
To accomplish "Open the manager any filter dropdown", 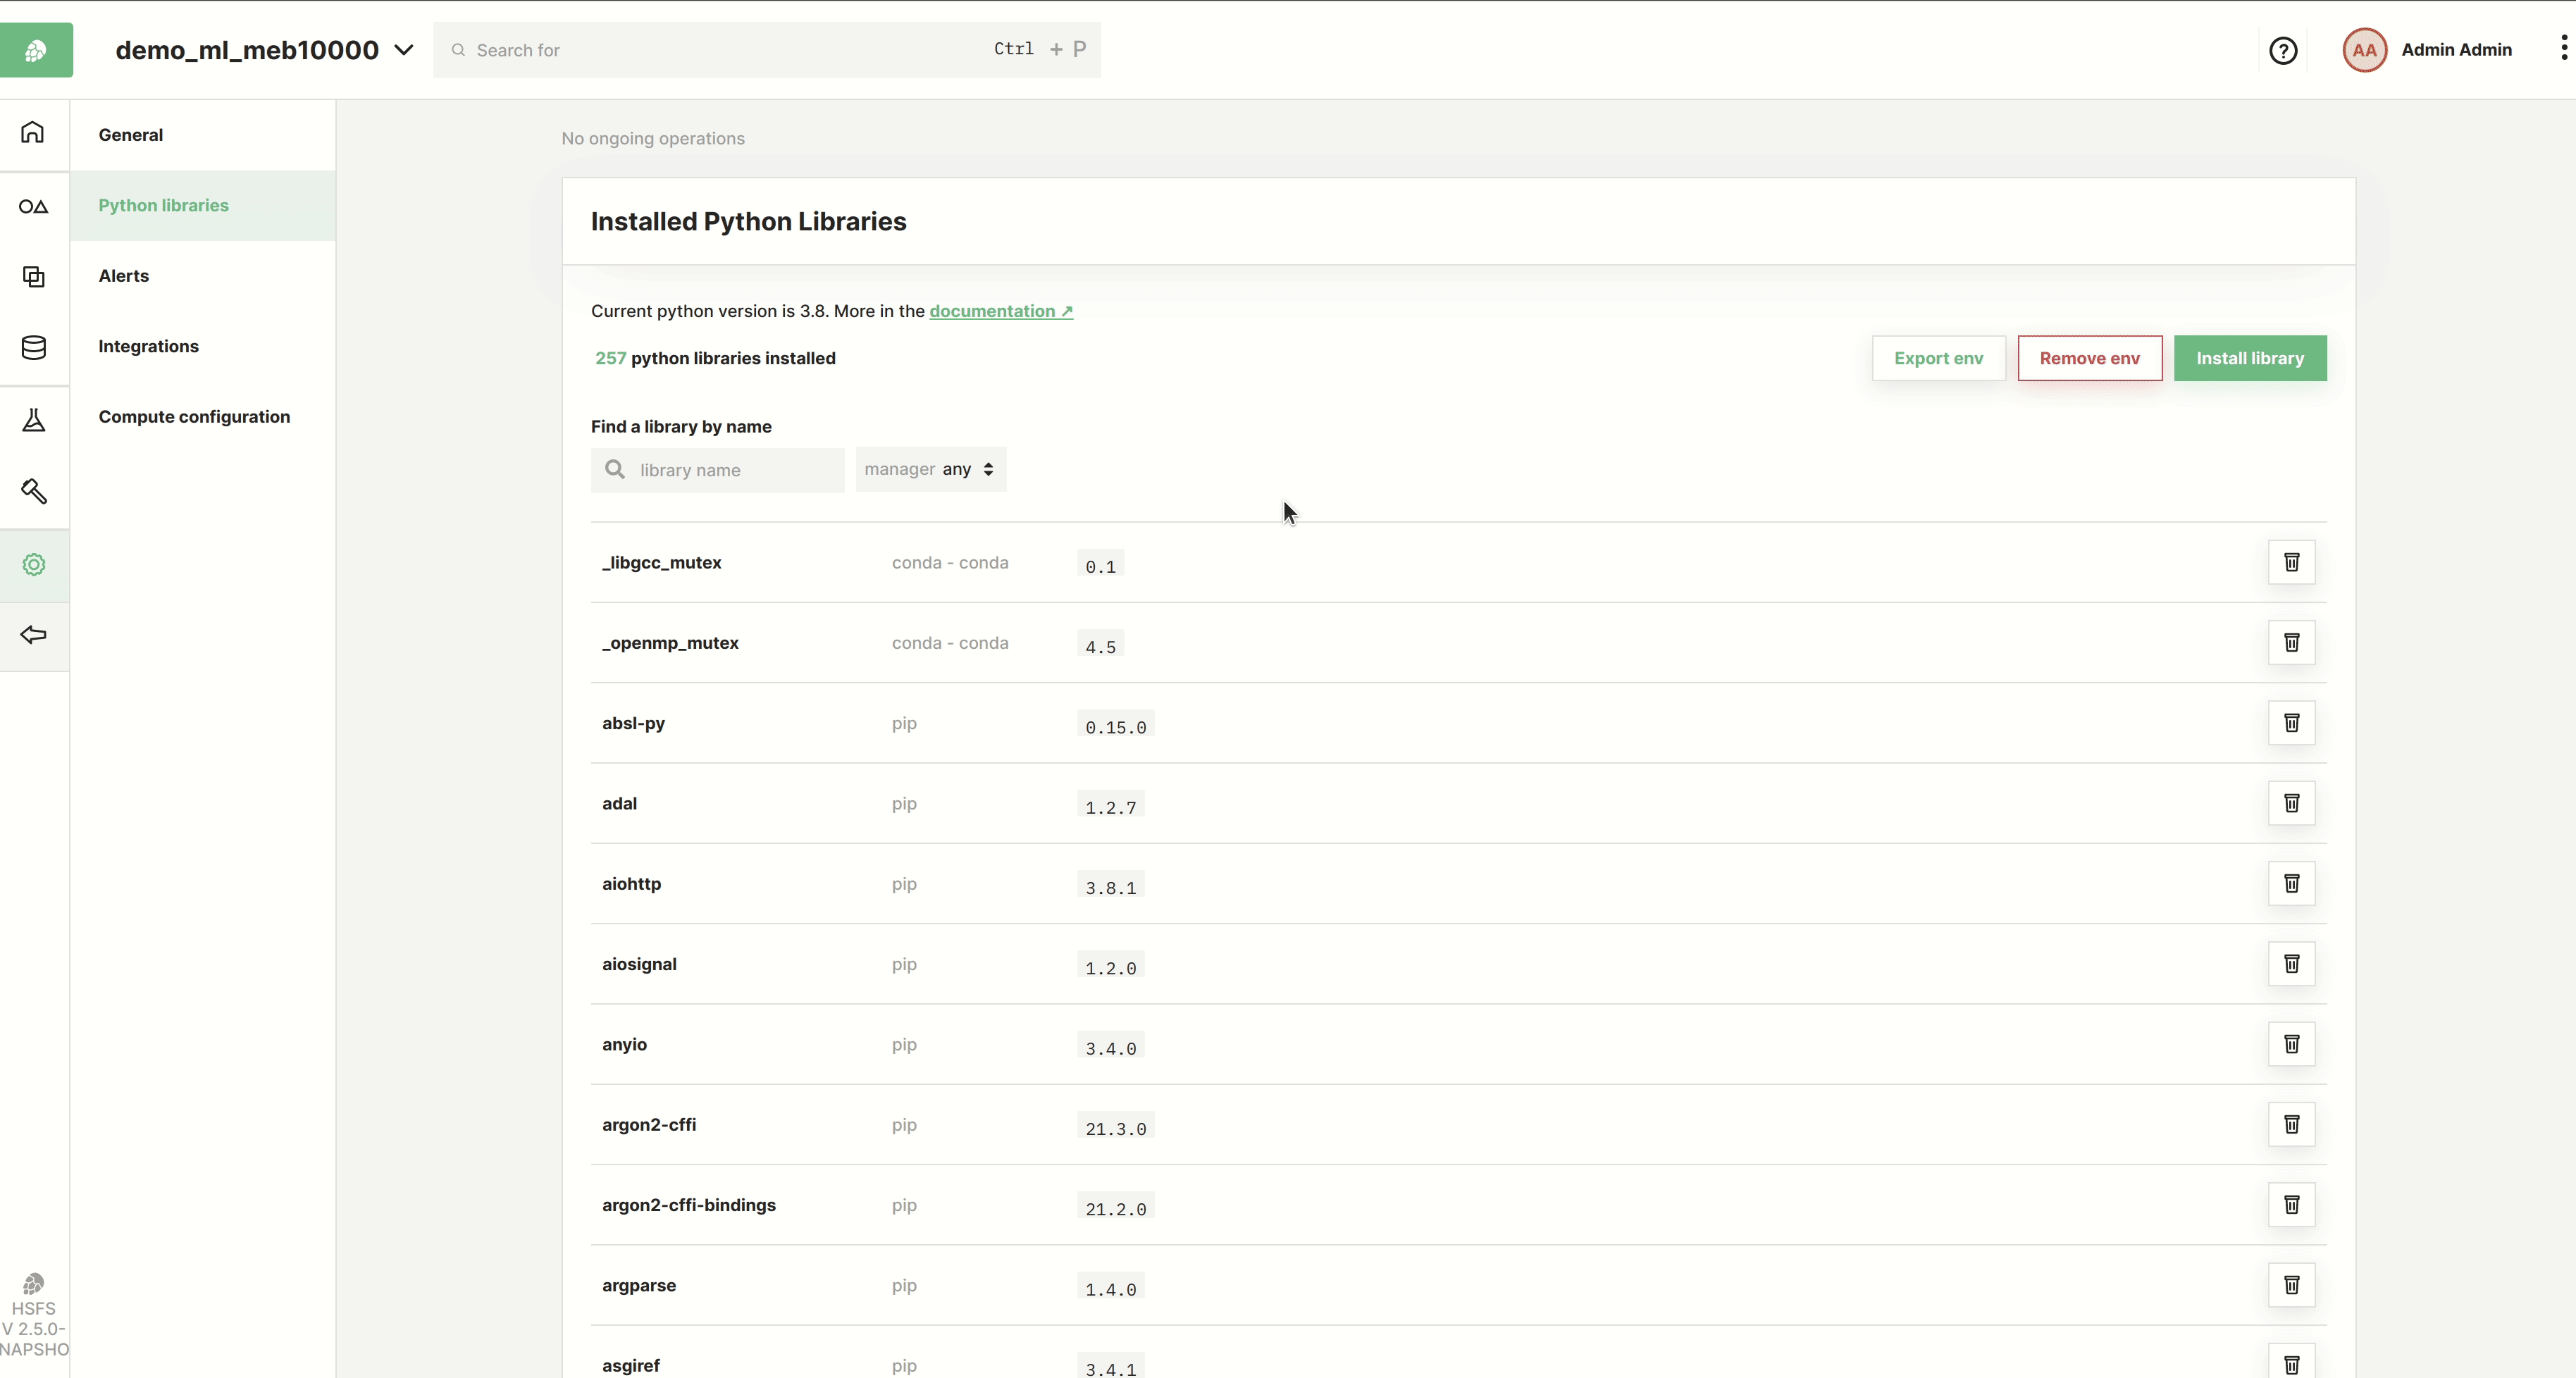I will coord(930,469).
